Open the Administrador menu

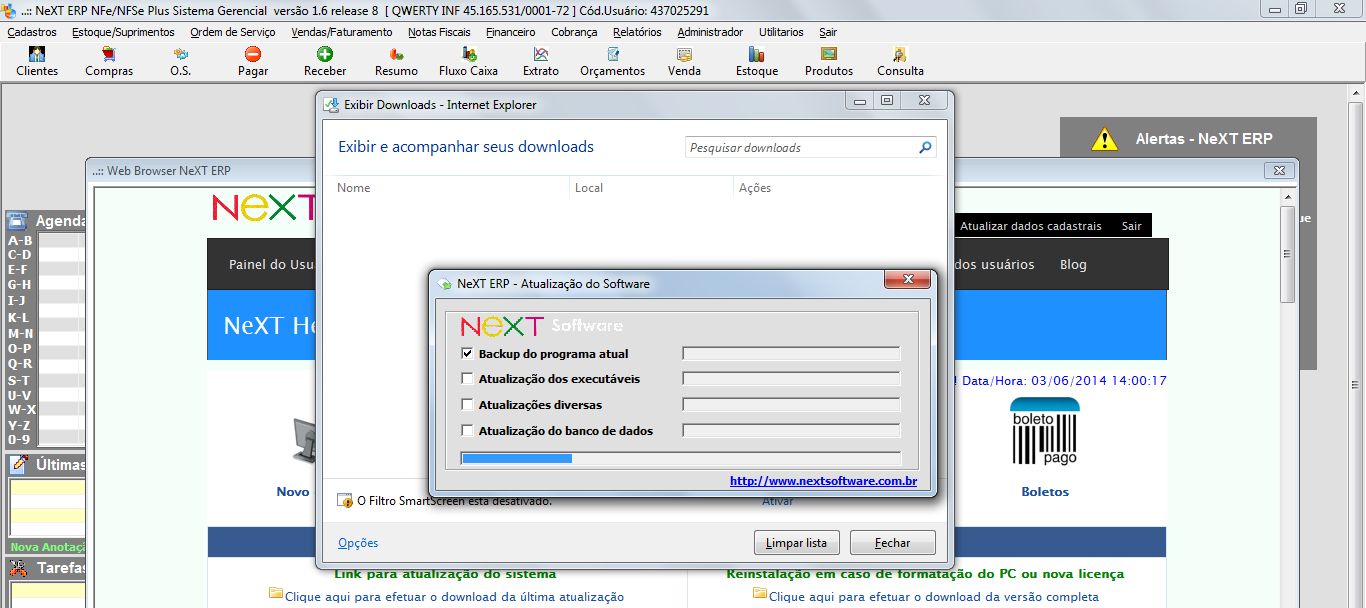(x=709, y=31)
